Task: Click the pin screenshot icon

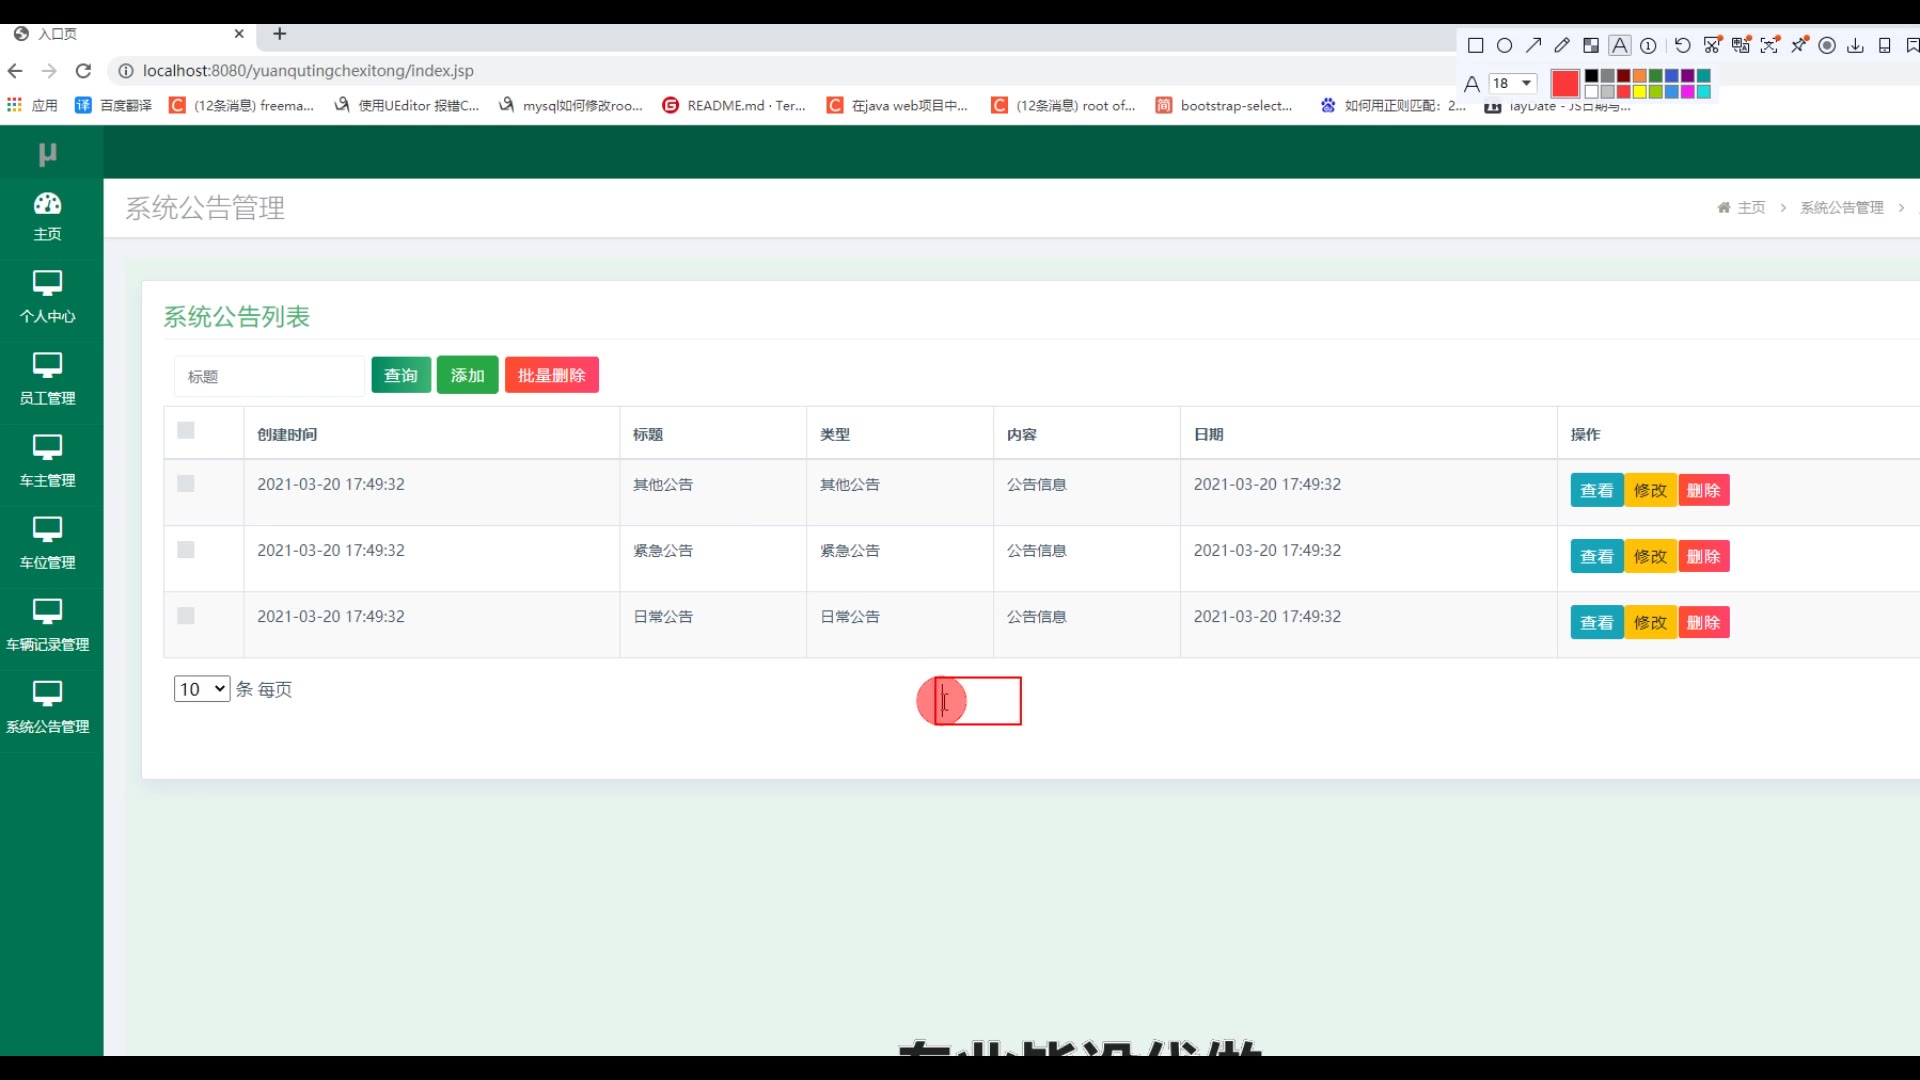Action: (1799, 45)
